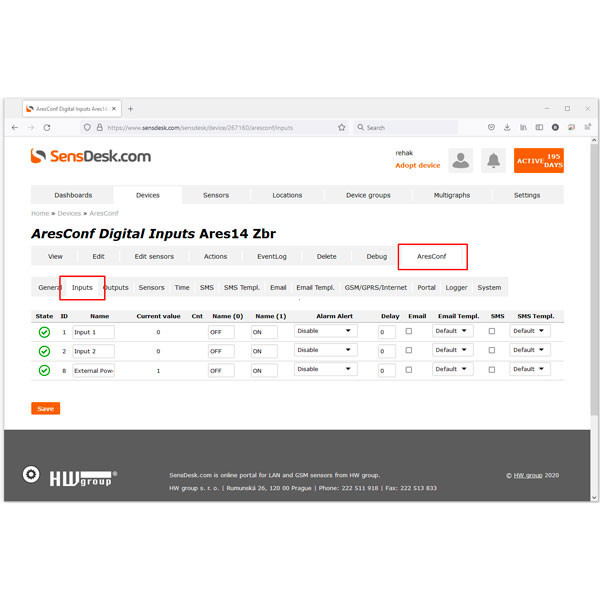Click the browser back arrow

click(15, 127)
